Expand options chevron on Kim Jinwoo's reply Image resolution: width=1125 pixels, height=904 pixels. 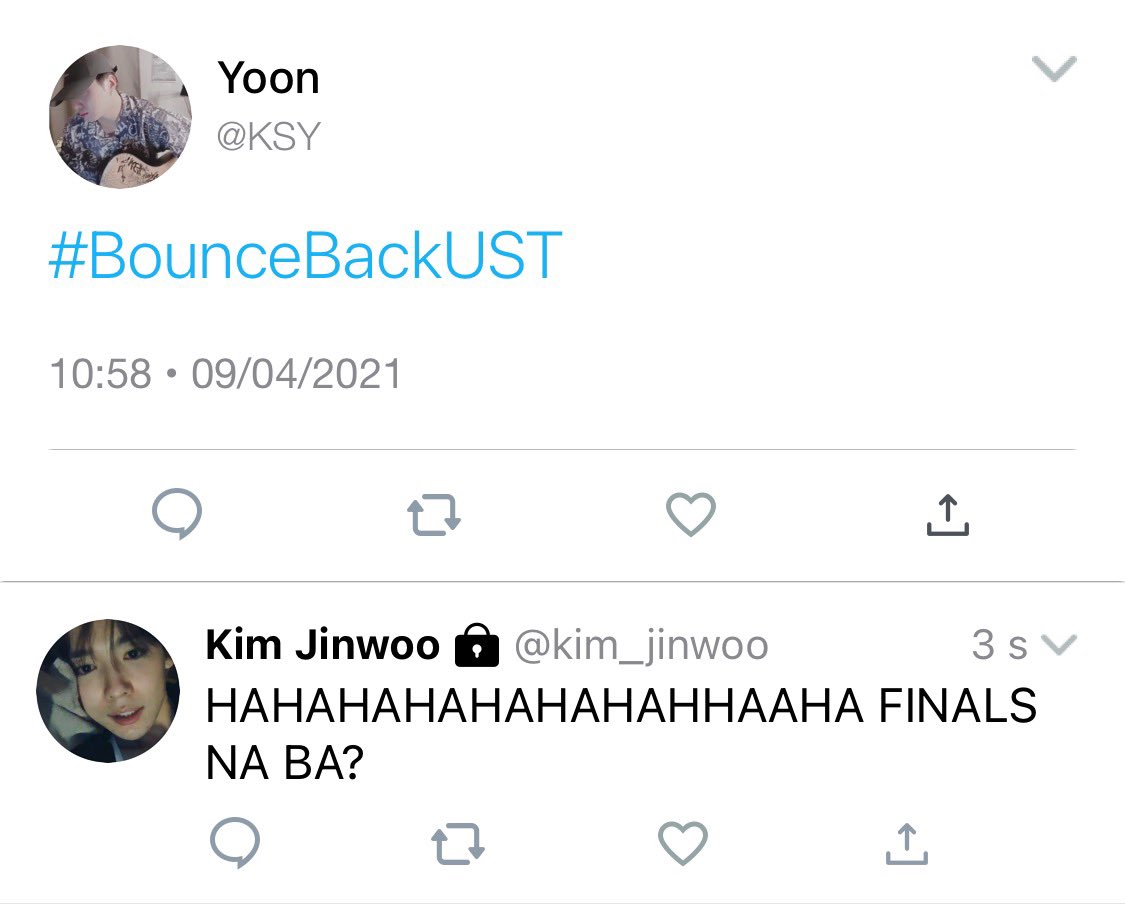tap(1059, 644)
